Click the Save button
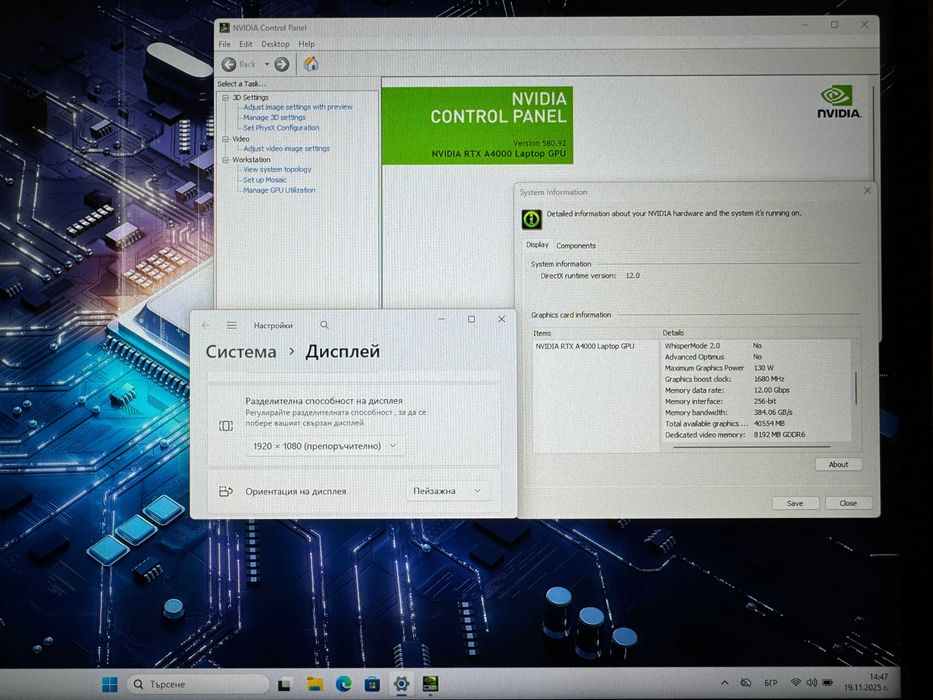The width and height of the screenshot is (933, 700). tap(795, 503)
